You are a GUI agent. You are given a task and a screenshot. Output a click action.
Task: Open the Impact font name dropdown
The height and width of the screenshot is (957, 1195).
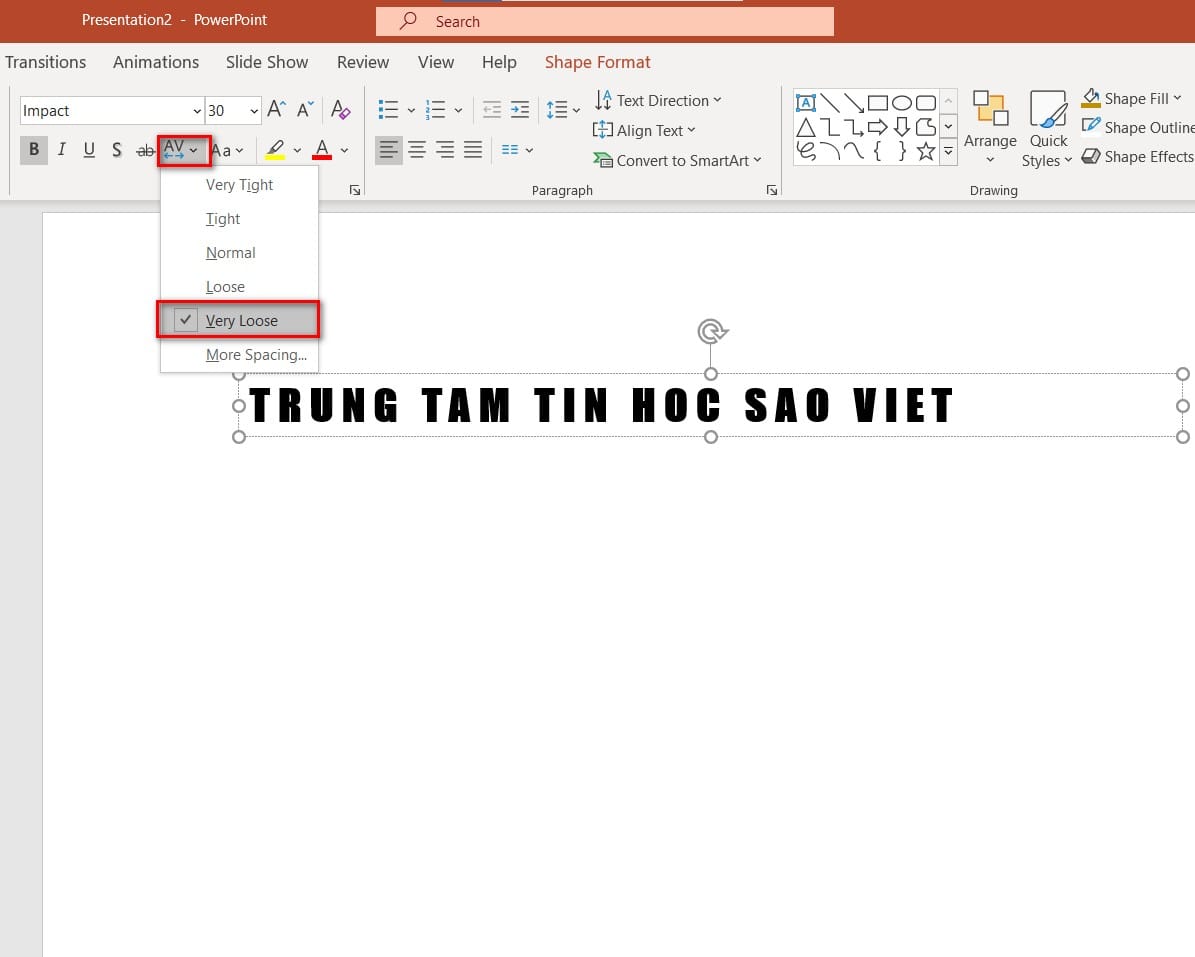[x=197, y=111]
